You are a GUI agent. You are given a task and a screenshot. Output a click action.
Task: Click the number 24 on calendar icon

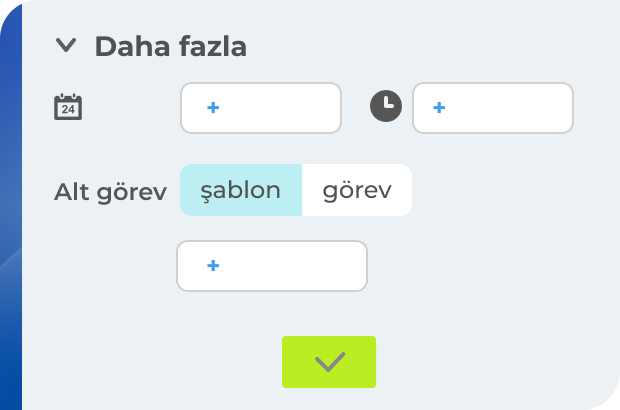(68, 110)
